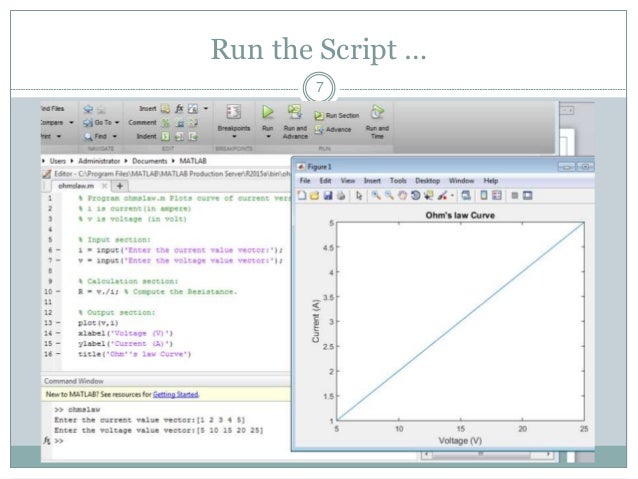Click the Insert Colorbar icon in Figure 1

[484, 196]
